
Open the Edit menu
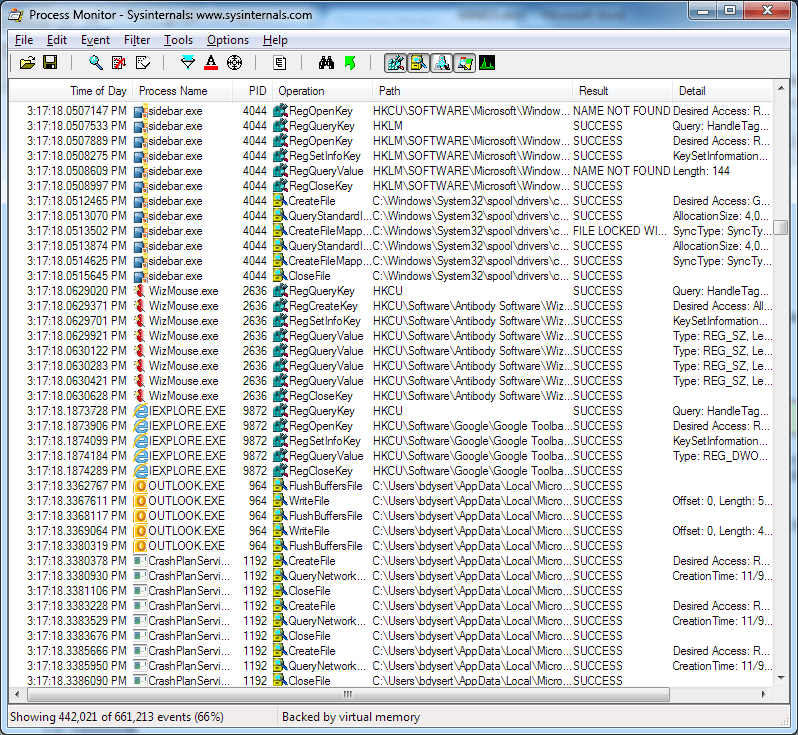click(56, 40)
